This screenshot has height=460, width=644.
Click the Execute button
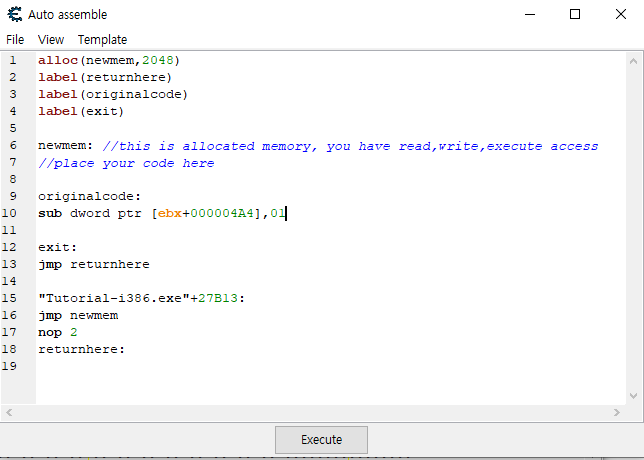click(x=321, y=439)
